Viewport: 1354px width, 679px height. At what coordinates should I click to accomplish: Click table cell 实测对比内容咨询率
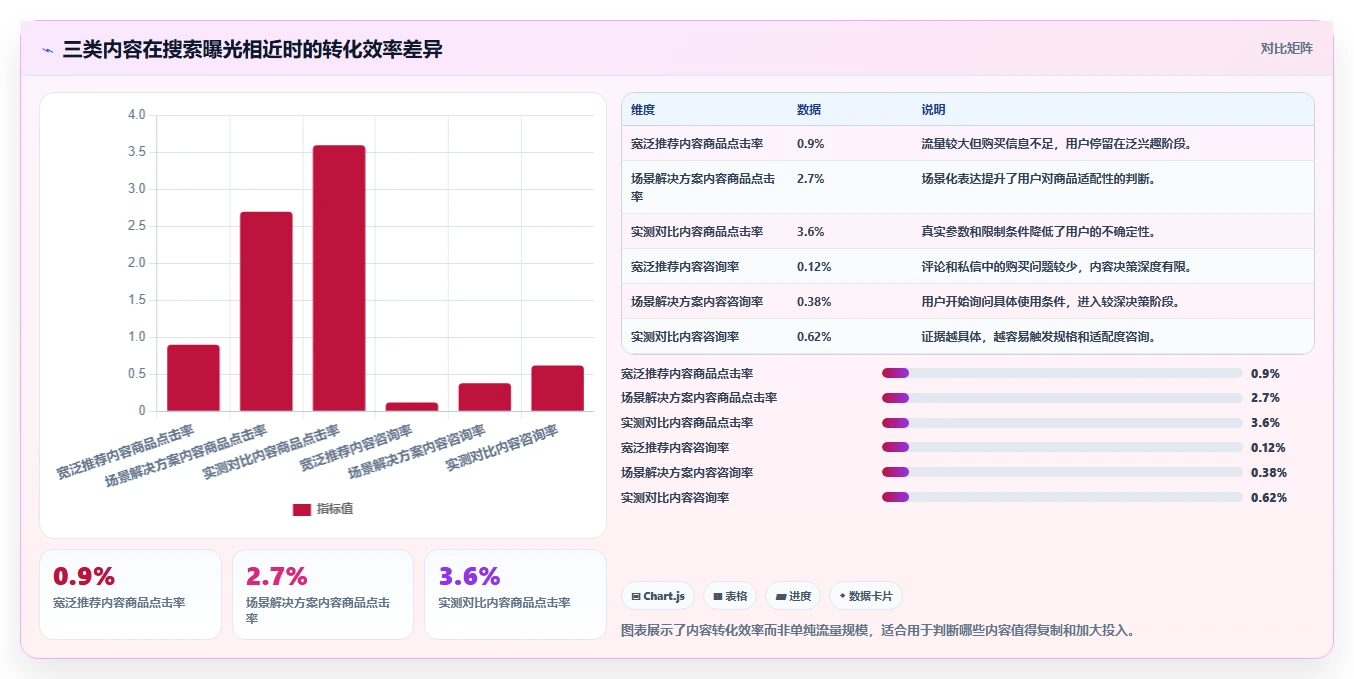tap(685, 337)
